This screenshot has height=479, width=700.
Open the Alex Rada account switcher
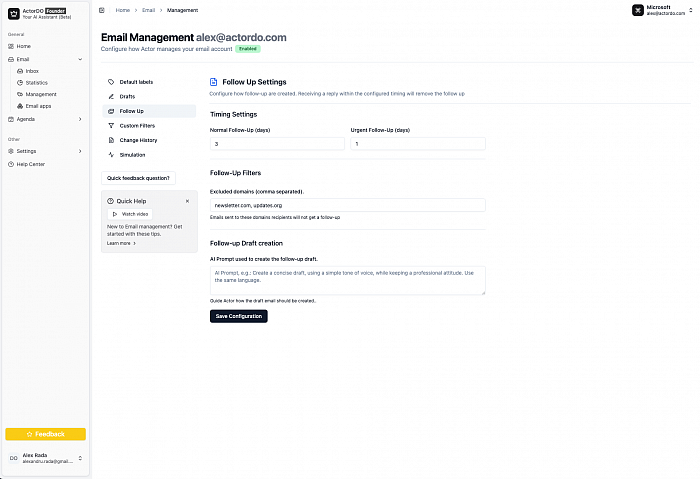click(79, 457)
